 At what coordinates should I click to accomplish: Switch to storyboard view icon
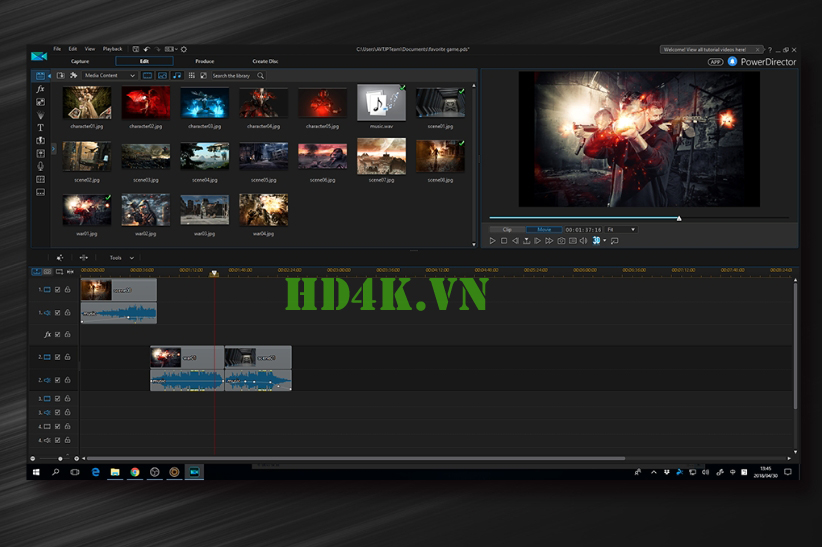pyautogui.click(x=48, y=272)
